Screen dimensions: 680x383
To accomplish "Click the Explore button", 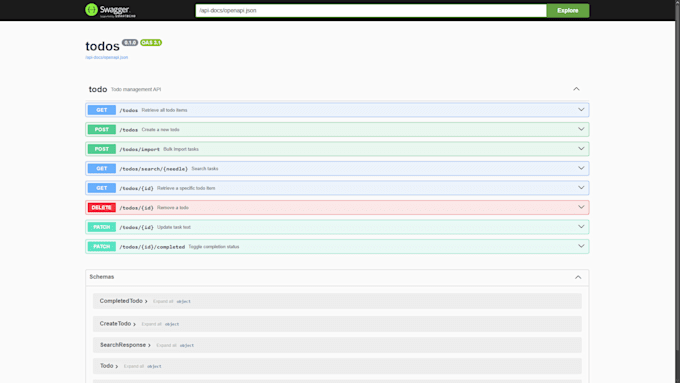I will (x=567, y=10).
